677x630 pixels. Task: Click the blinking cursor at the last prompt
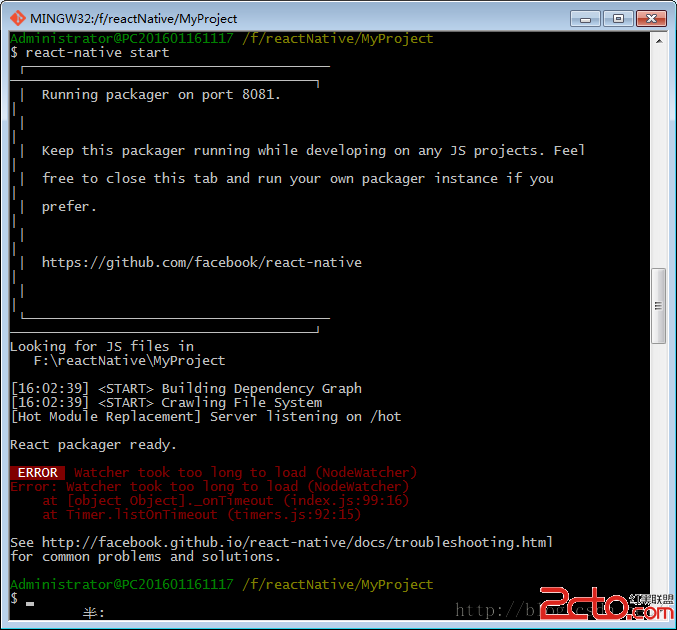(x=30, y=603)
